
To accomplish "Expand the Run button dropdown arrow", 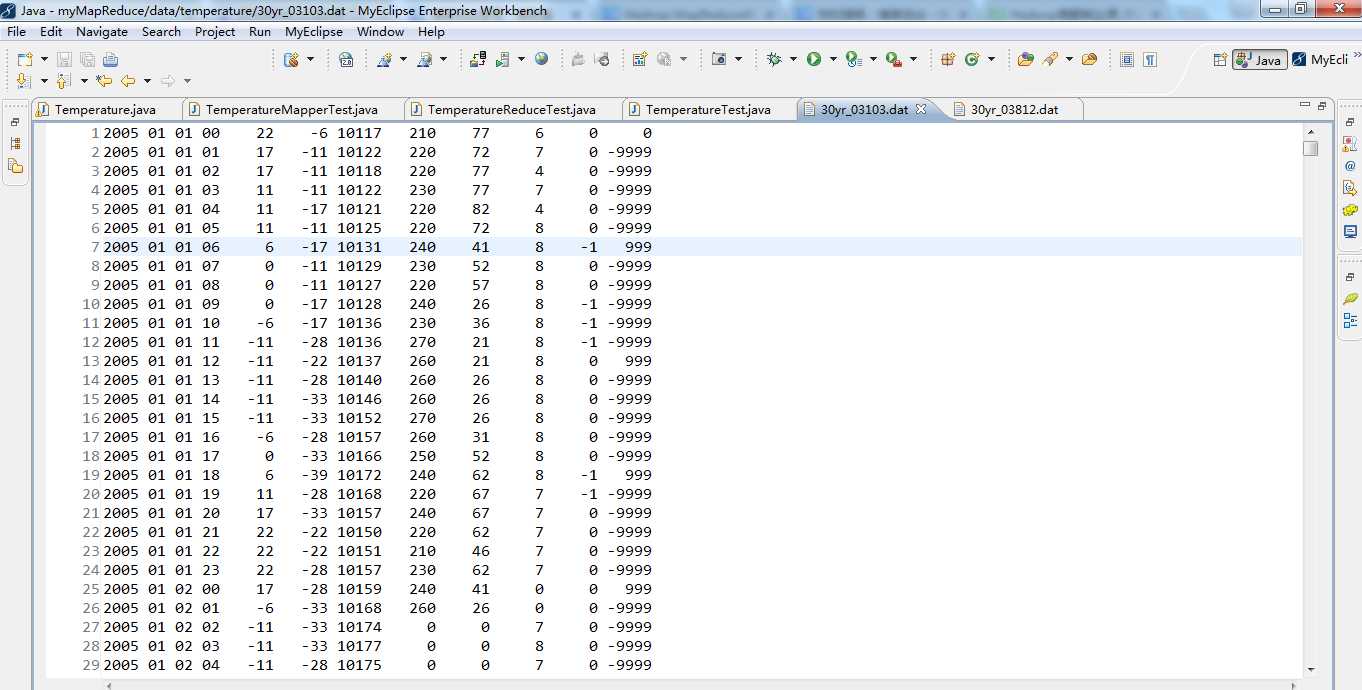I will pyautogui.click(x=832, y=59).
